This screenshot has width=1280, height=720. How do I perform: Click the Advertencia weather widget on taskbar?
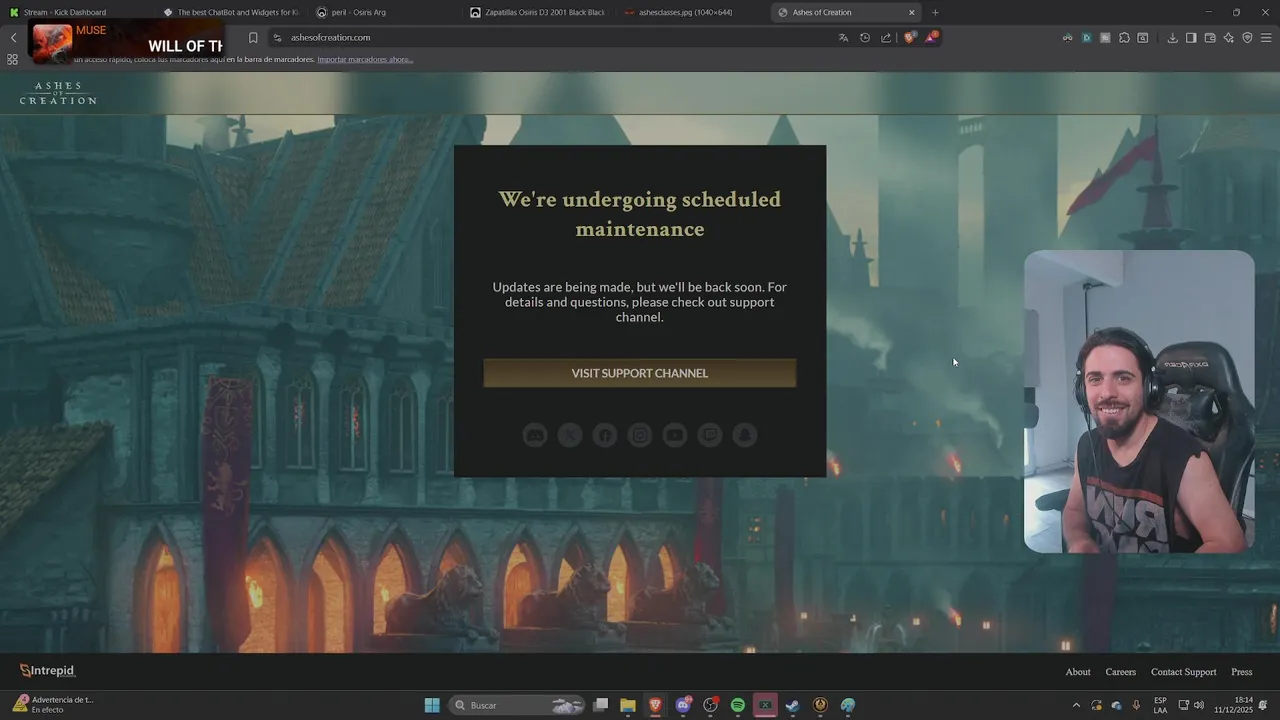[54, 705]
